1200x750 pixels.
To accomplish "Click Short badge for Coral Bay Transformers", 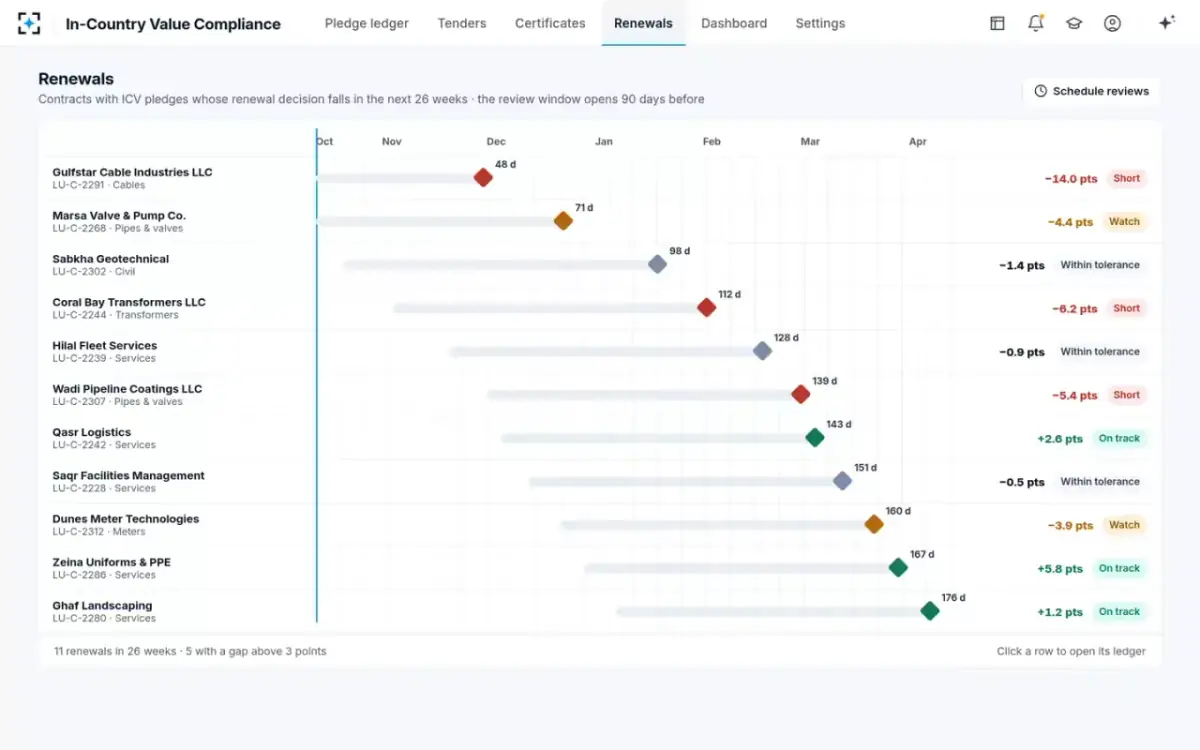I will [1127, 308].
